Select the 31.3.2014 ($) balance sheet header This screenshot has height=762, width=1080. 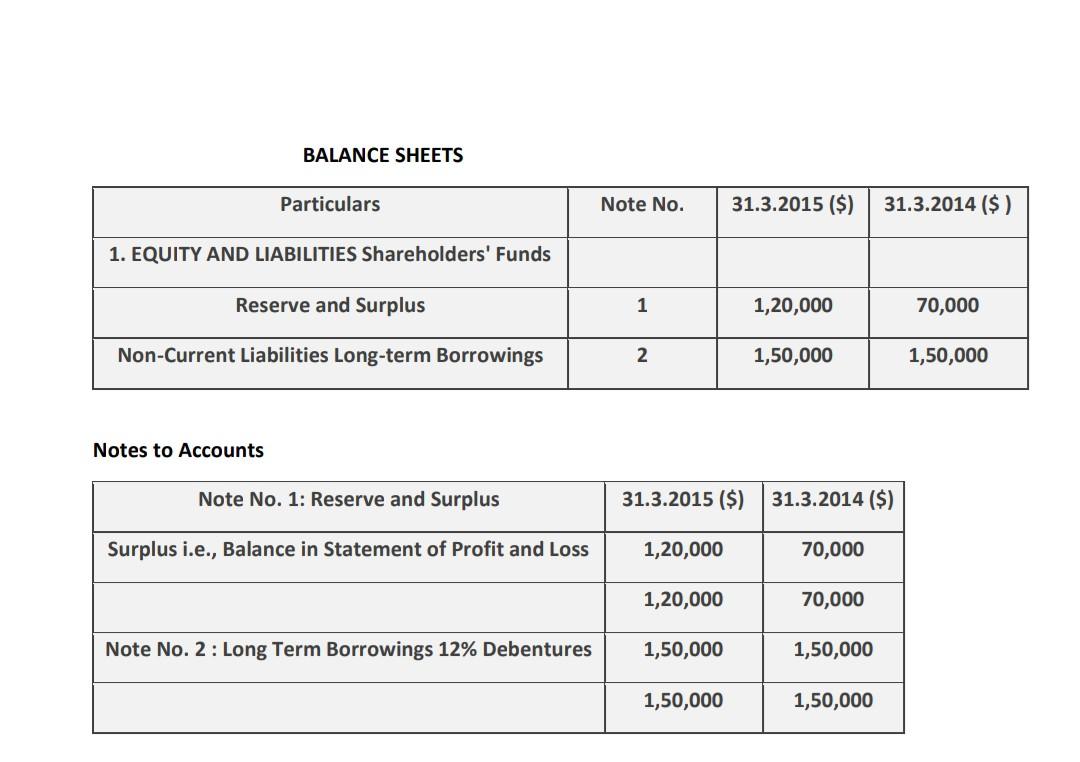(x=948, y=204)
